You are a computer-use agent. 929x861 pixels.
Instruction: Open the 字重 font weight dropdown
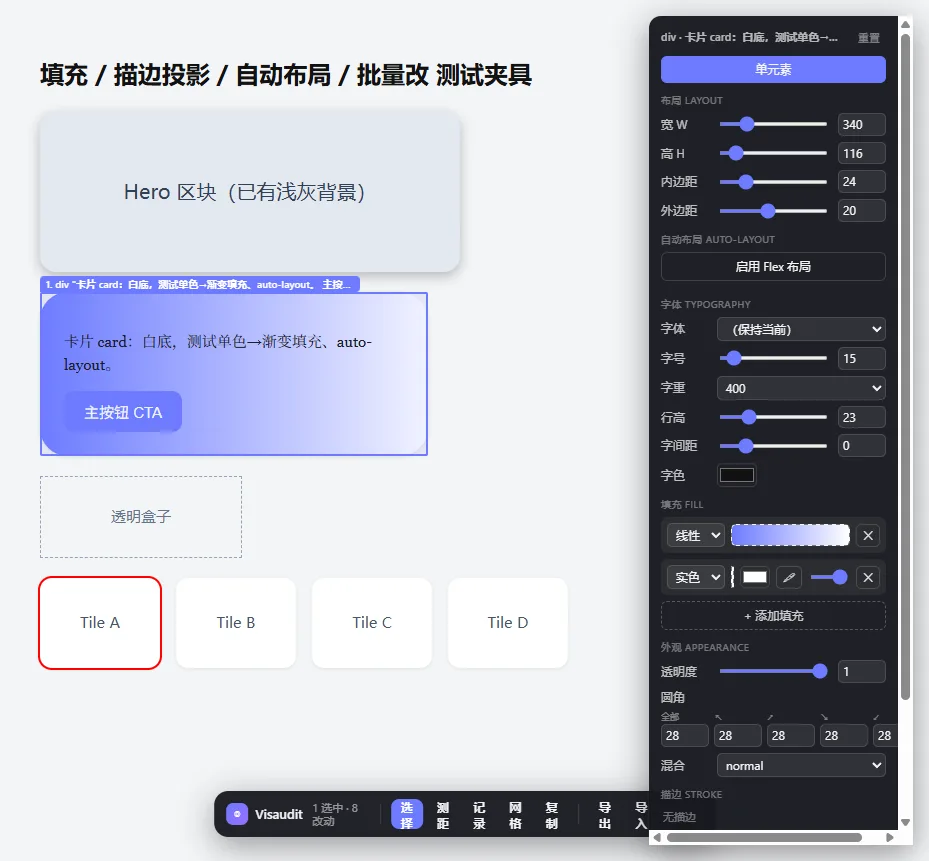(801, 388)
